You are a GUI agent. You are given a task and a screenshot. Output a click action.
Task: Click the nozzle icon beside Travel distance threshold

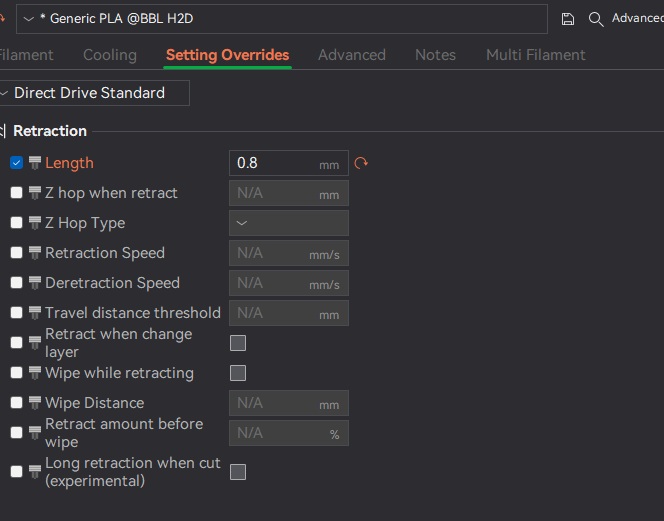35,313
